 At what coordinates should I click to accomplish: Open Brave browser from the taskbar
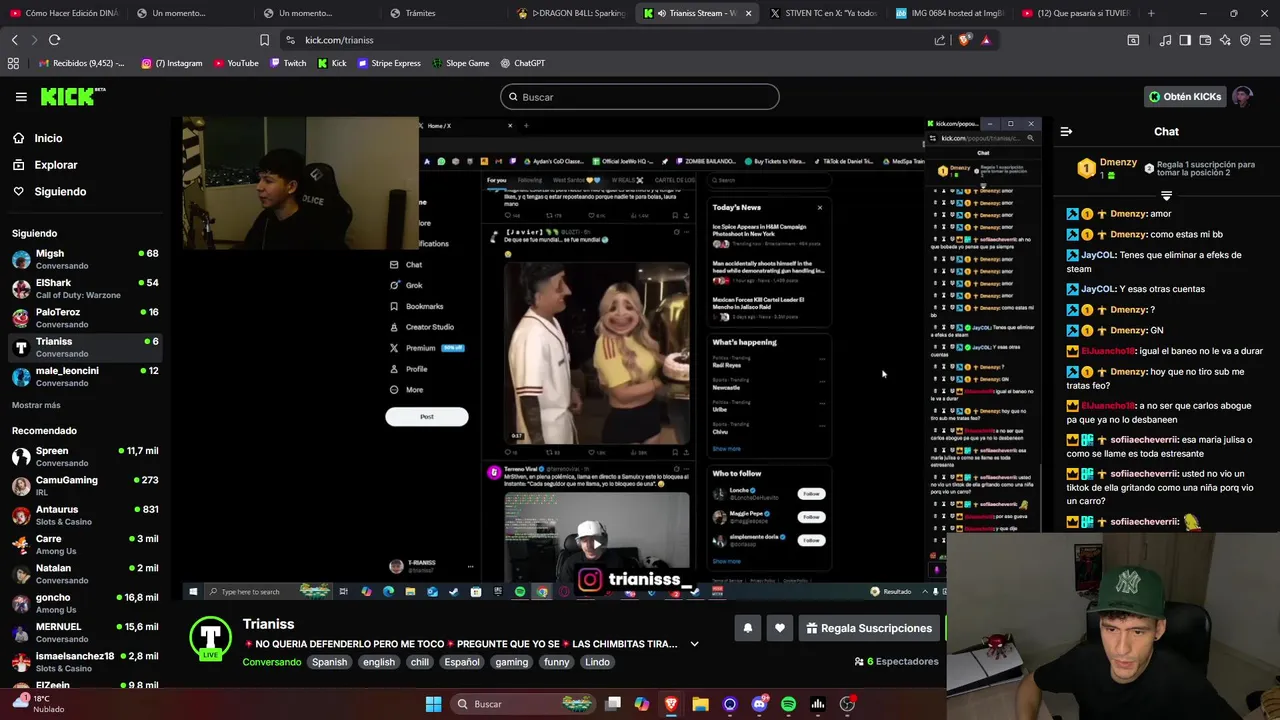(671, 704)
